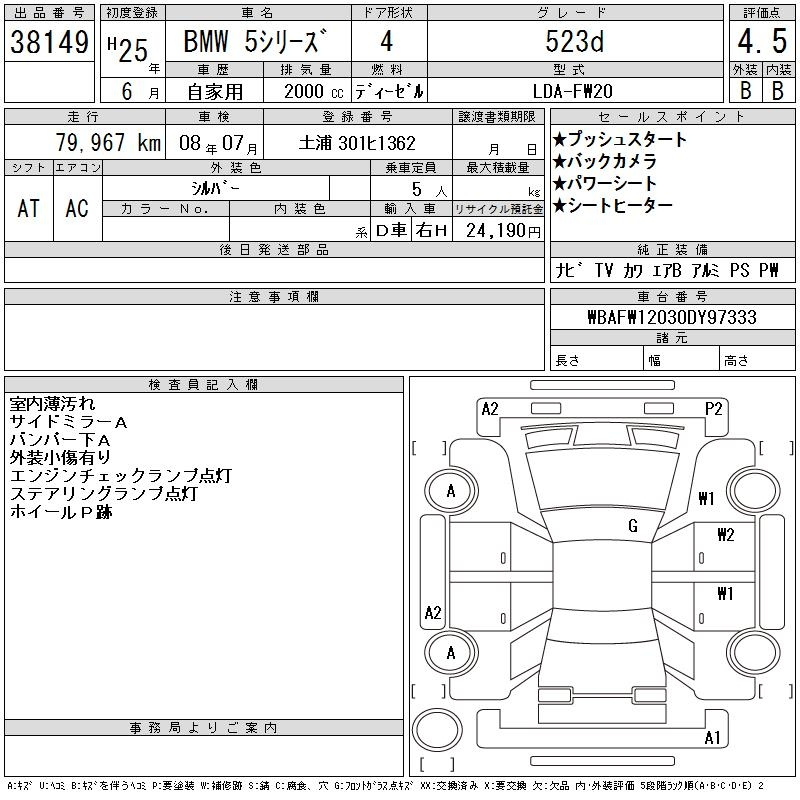Click the door count value 4
The width and height of the screenshot is (800, 800).
(x=387, y=41)
